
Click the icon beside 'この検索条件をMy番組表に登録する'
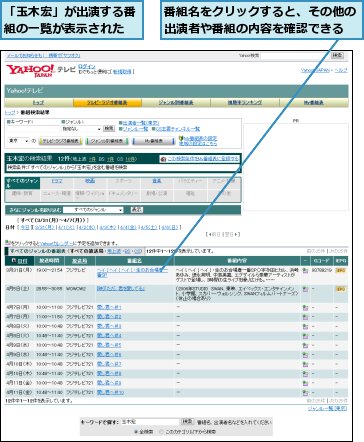tap(163, 159)
